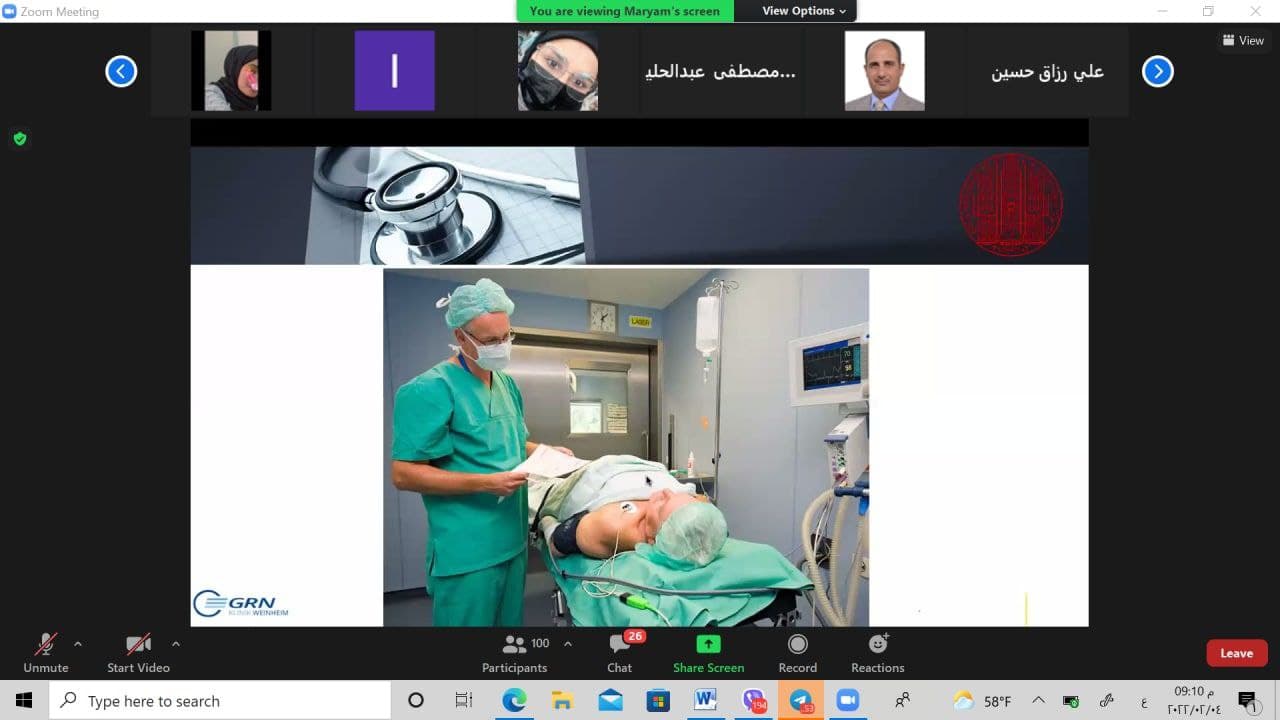Start recording with Record button

click(797, 653)
